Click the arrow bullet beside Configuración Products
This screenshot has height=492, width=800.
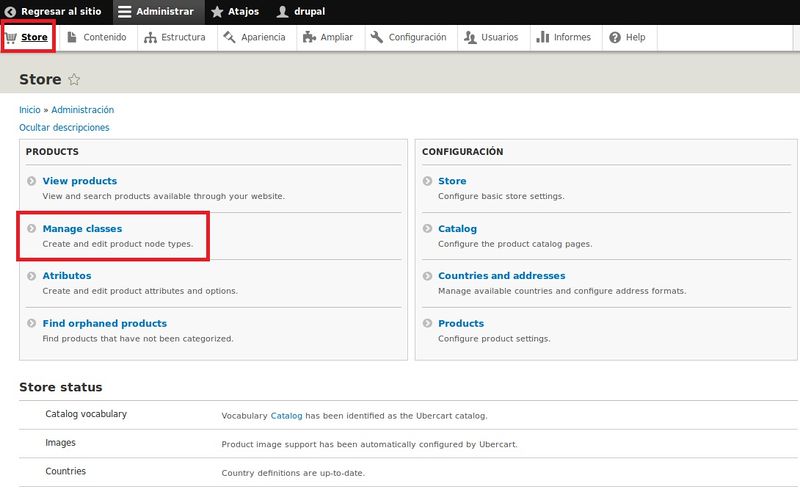coord(428,323)
